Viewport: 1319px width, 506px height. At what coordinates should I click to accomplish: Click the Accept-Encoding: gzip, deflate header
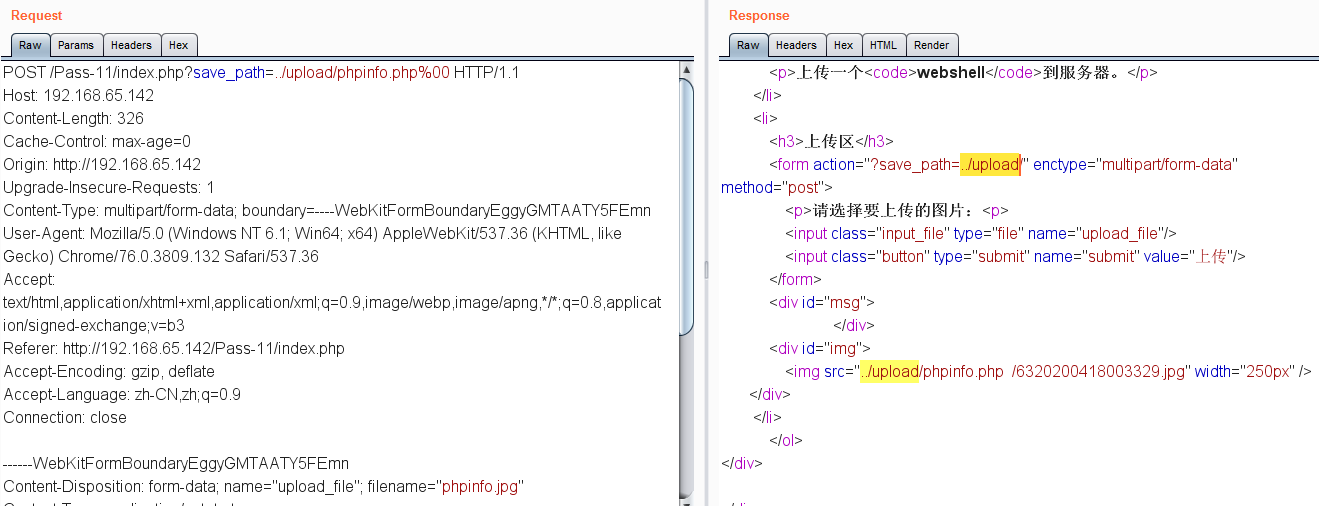[109, 372]
